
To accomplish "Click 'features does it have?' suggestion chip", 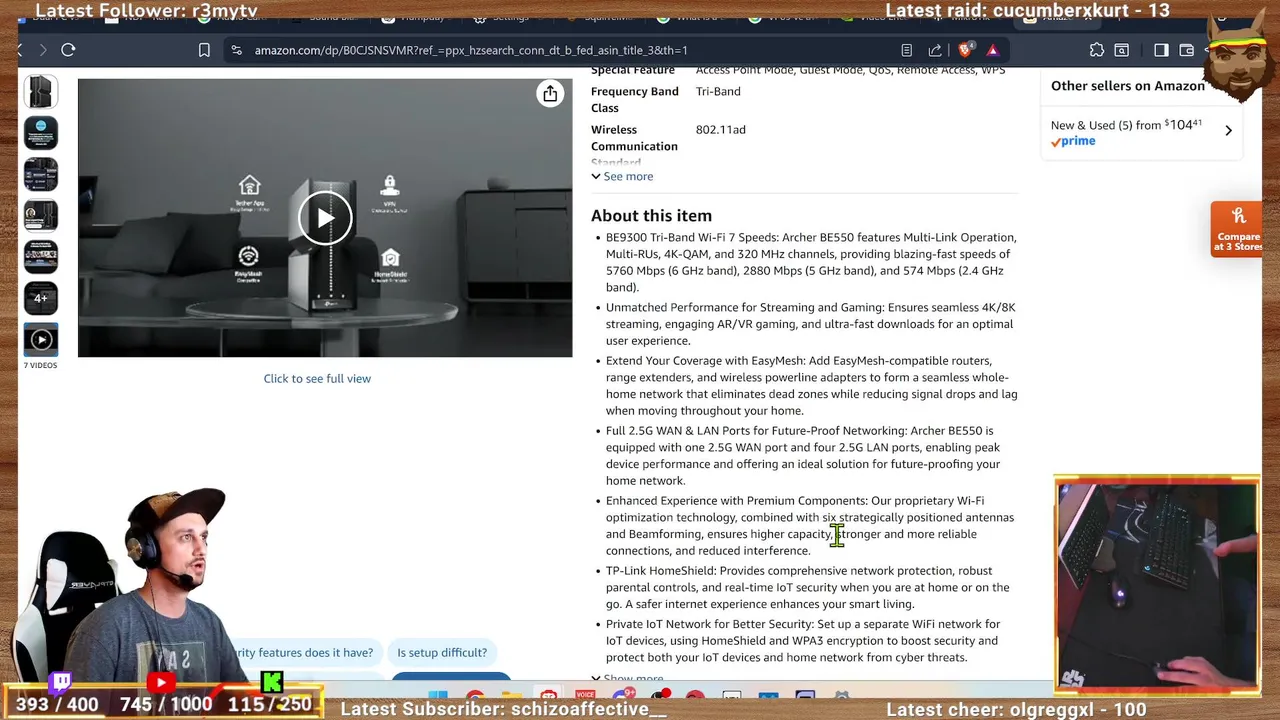I will coord(302,653).
